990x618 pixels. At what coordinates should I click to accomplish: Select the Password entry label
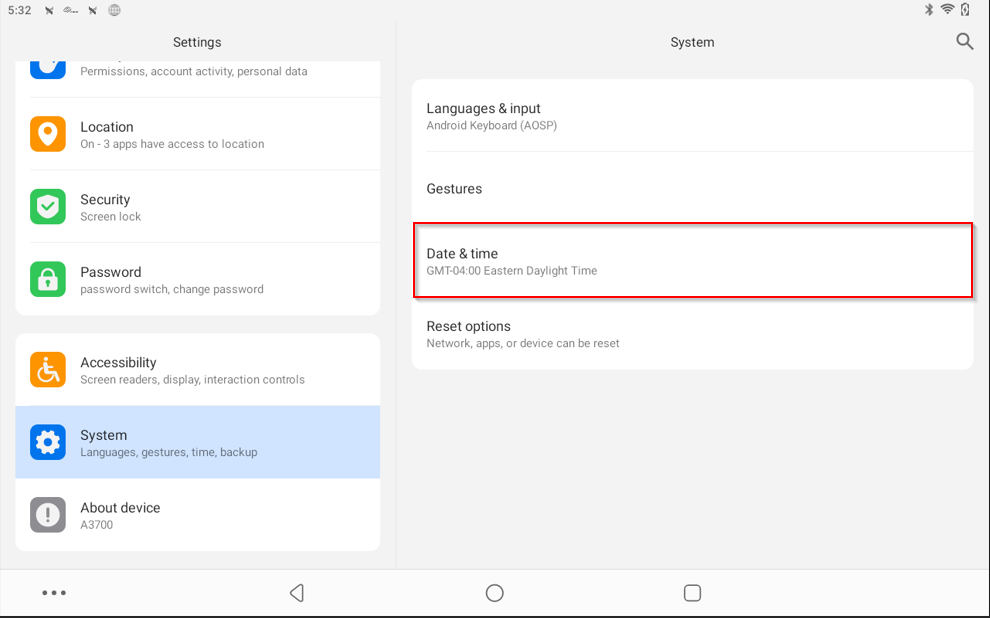(111, 272)
